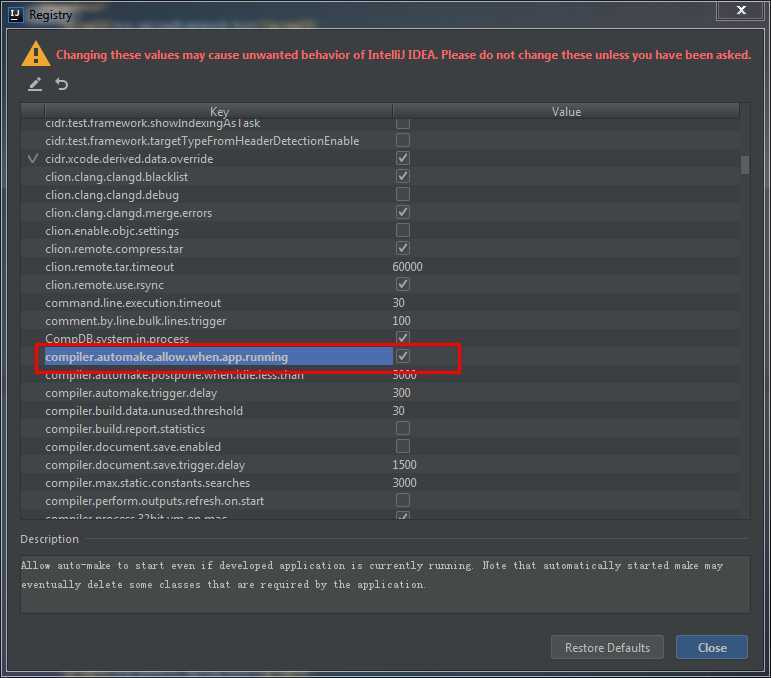
Task: Select clion.remote.use.rsync key
Action: coord(104,285)
